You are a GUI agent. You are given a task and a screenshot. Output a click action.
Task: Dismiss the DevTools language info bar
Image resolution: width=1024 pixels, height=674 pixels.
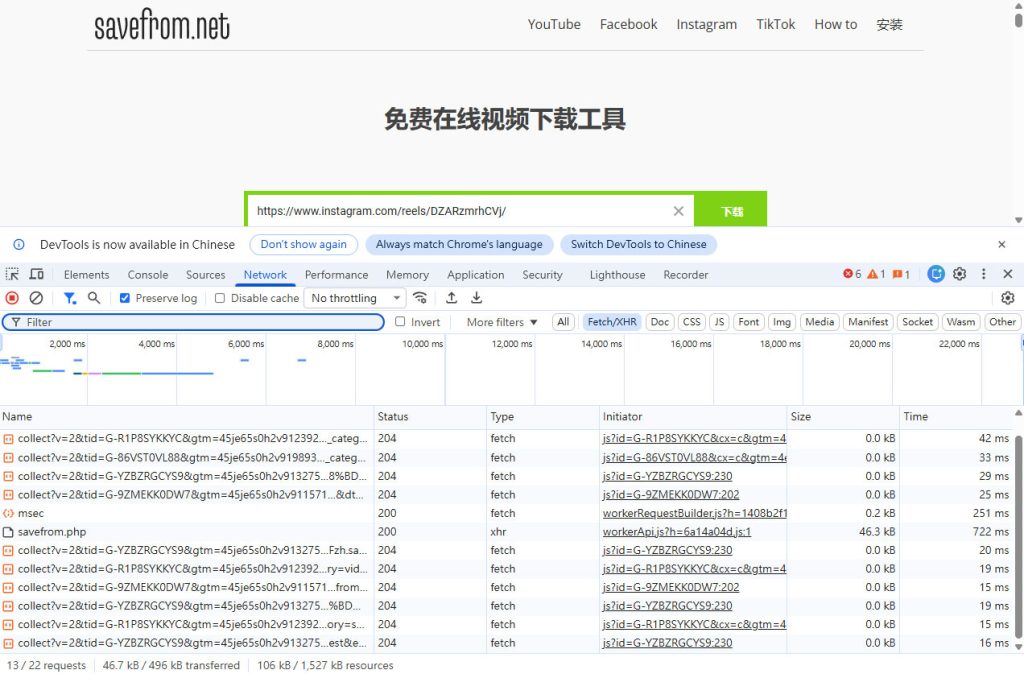click(x=1002, y=244)
